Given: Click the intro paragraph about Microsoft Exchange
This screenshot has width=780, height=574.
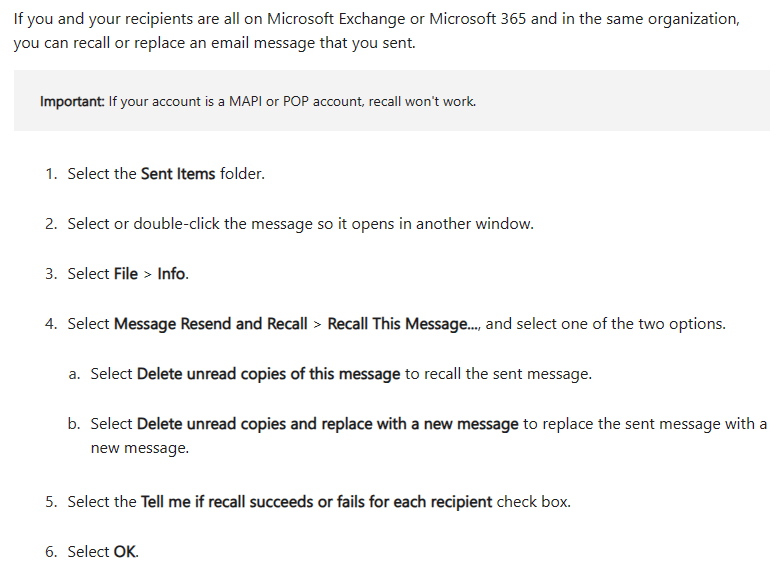Looking at the screenshot, I should pyautogui.click(x=377, y=31).
